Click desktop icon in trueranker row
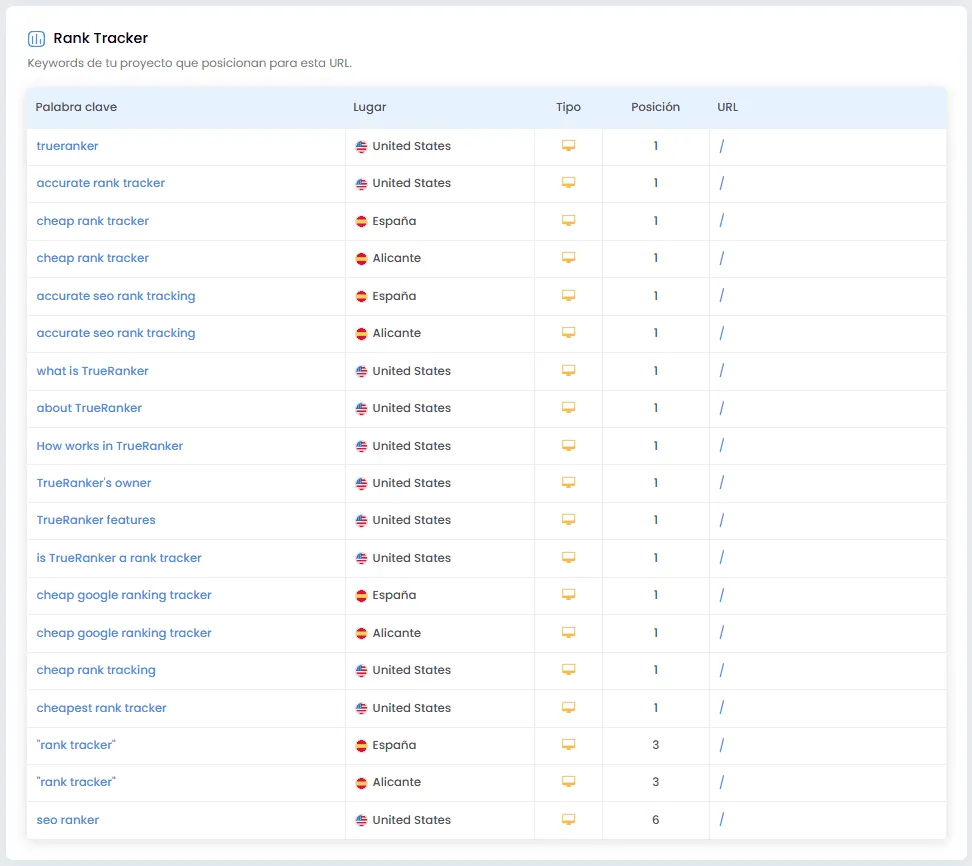Viewport: 972px width, 866px height. (x=568, y=146)
